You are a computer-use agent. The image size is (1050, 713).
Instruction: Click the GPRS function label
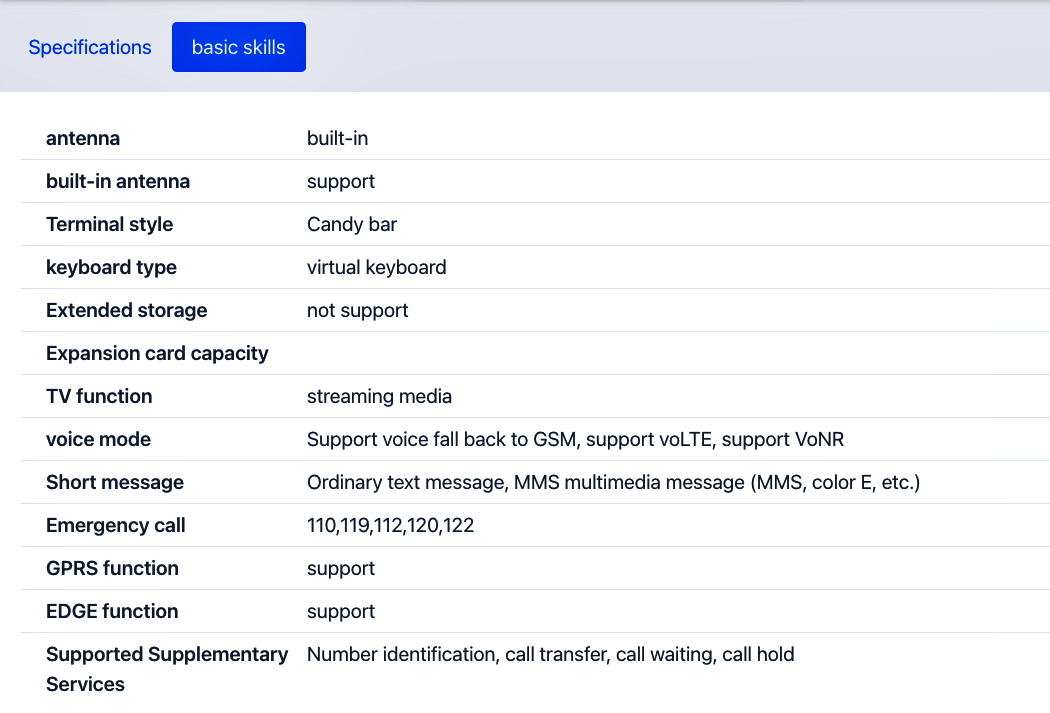click(x=112, y=568)
